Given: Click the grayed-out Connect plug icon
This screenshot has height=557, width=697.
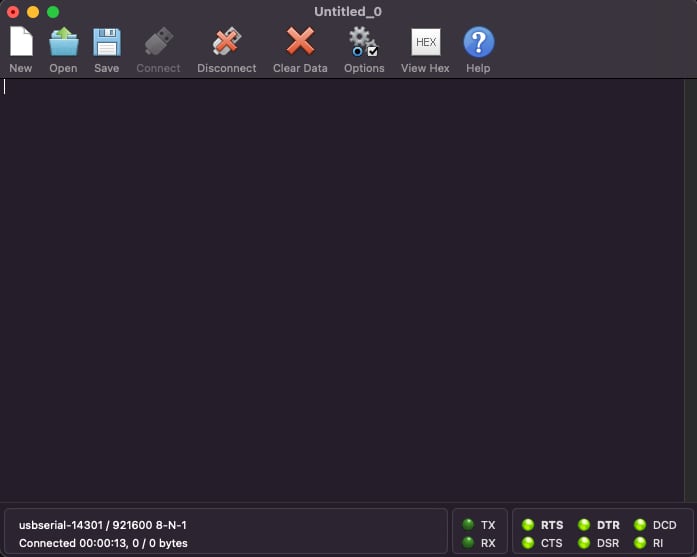Looking at the screenshot, I should tap(159, 42).
